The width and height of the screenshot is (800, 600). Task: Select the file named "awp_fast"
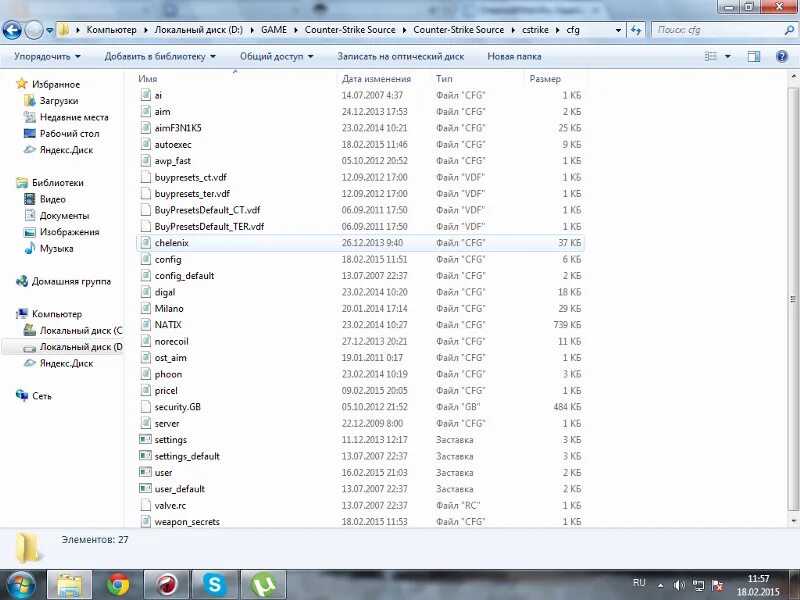tap(172, 161)
